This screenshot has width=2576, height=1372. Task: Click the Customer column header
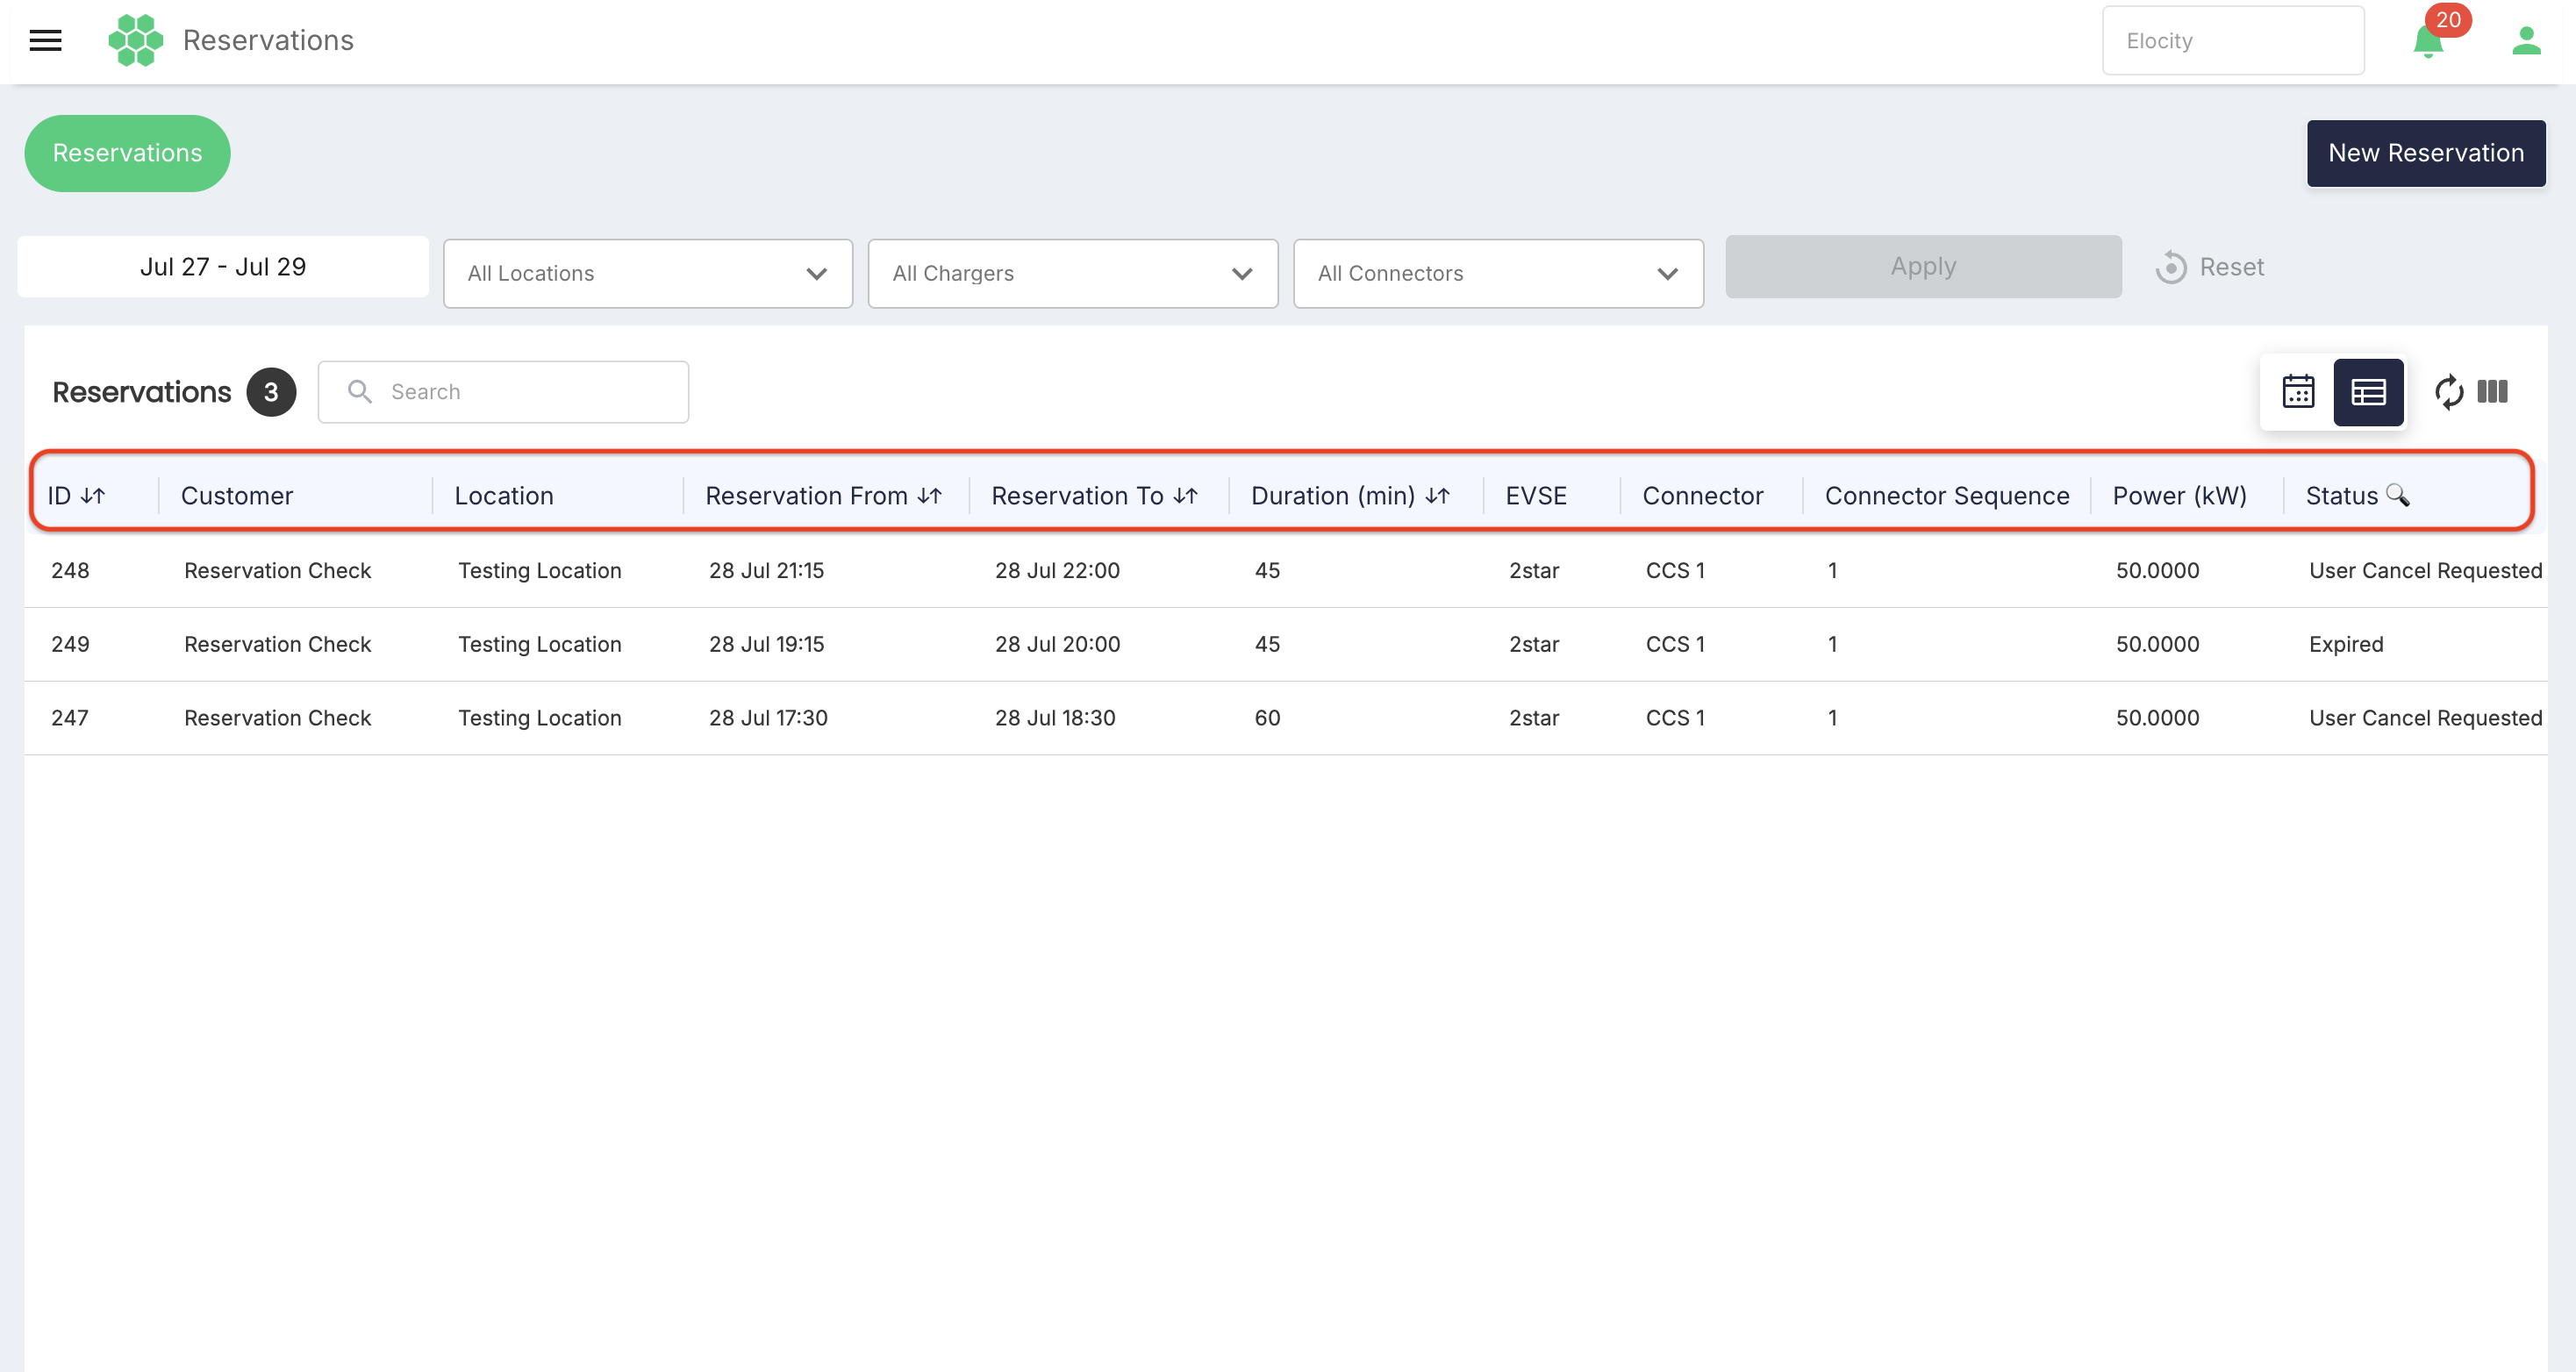coord(237,496)
